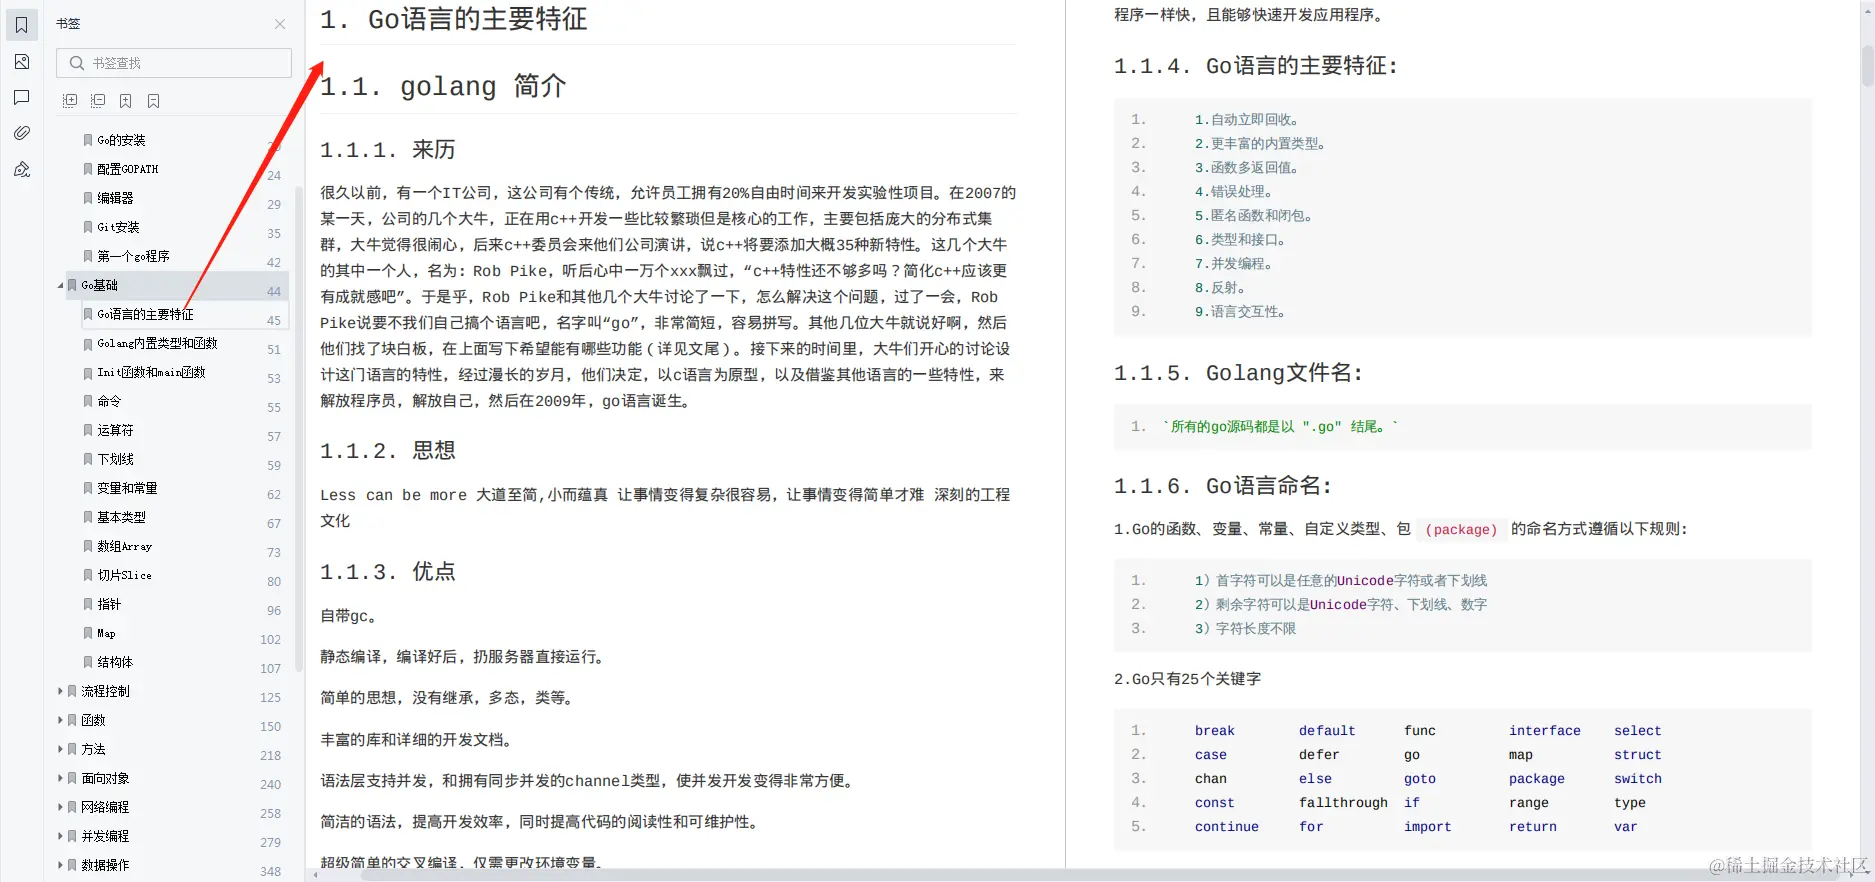Expand the 函数 bookmark group
Image resolution: width=1875 pixels, height=882 pixels.
tap(60, 720)
